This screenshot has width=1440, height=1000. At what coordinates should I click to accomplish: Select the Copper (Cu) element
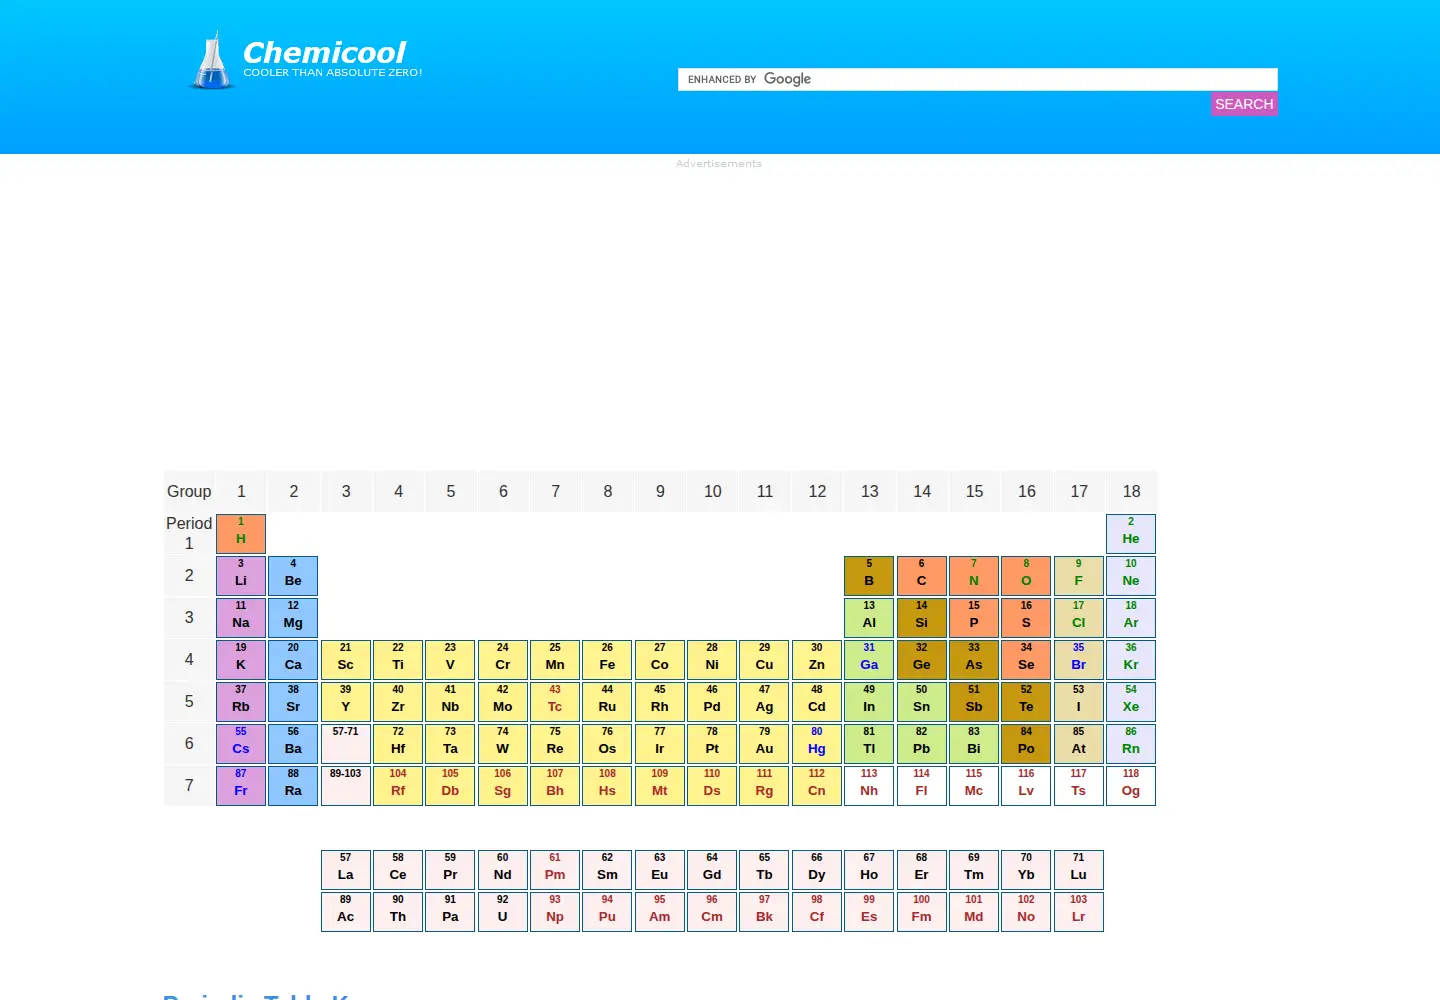764,660
